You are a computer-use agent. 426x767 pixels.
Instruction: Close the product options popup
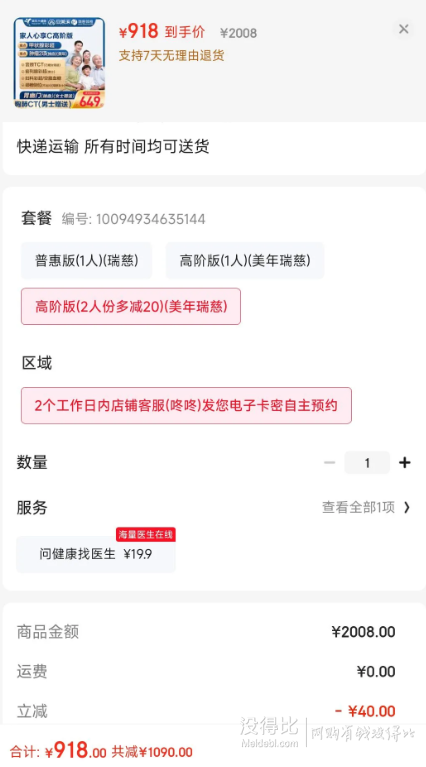click(x=404, y=29)
